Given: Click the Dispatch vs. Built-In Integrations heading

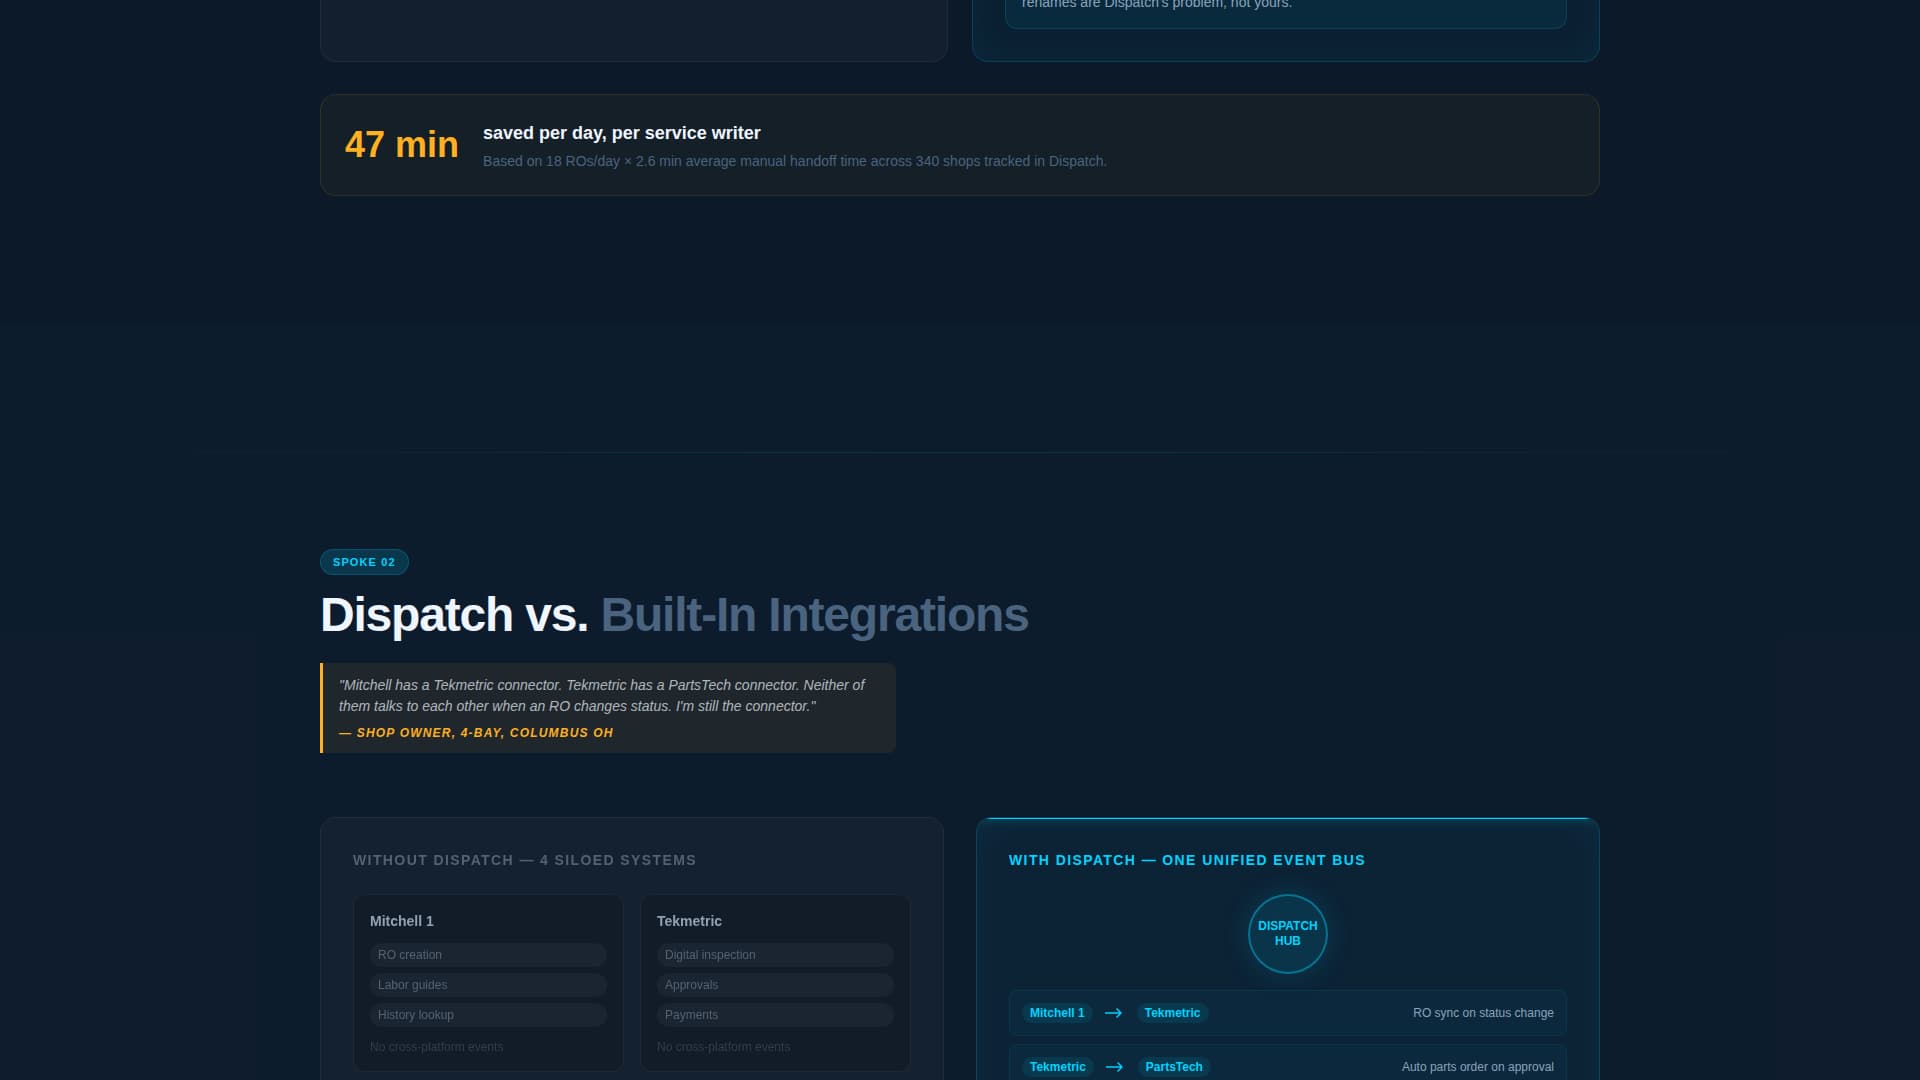Looking at the screenshot, I should (674, 614).
